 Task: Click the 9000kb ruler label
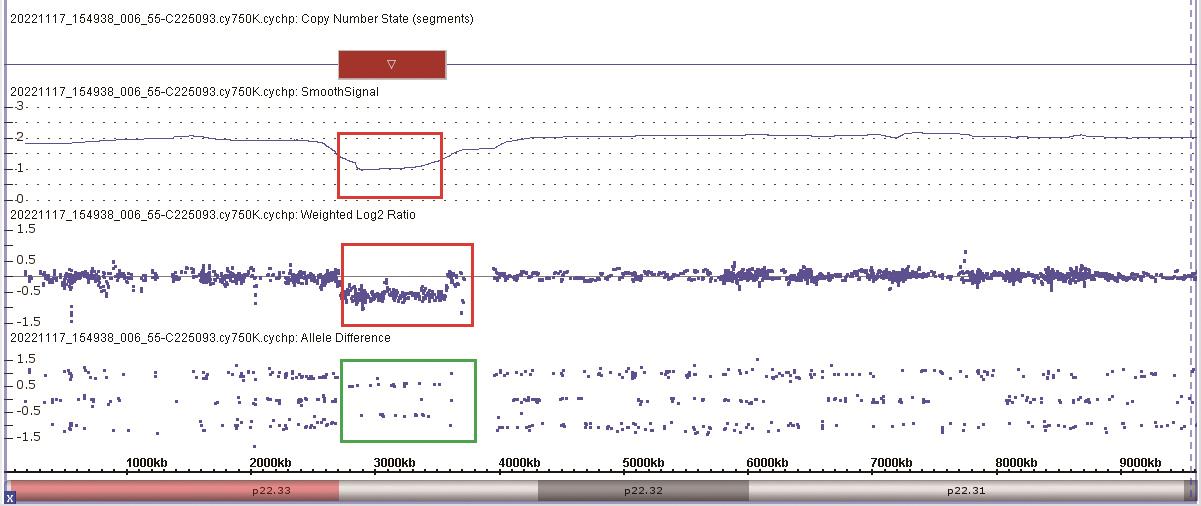[1139, 463]
